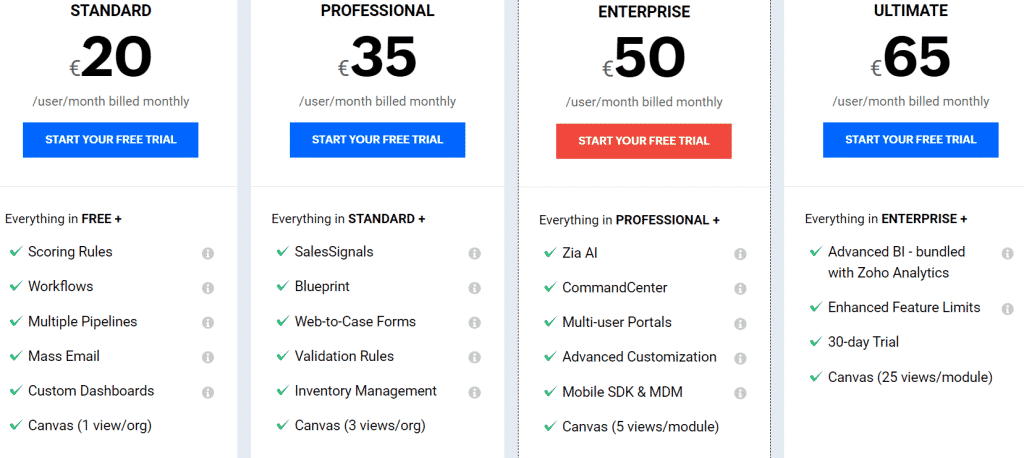The image size is (1024, 458).
Task: Click info icon next to Multi-user Portals
Action: pyautogui.click(x=740, y=323)
